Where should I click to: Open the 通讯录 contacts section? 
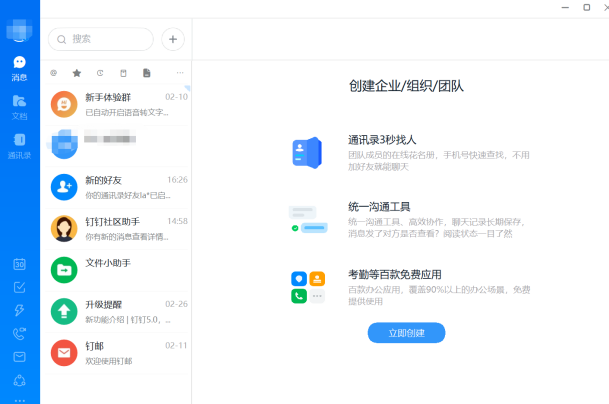point(19,146)
